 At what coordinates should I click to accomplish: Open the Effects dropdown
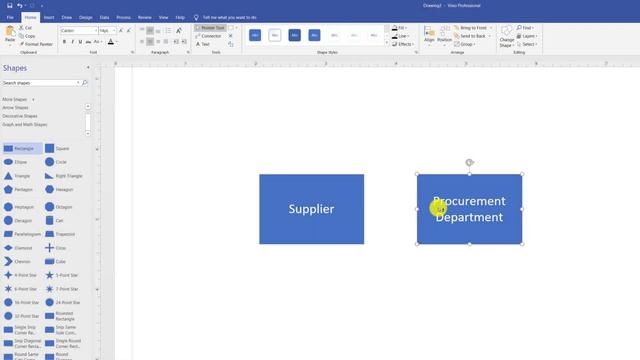point(403,44)
